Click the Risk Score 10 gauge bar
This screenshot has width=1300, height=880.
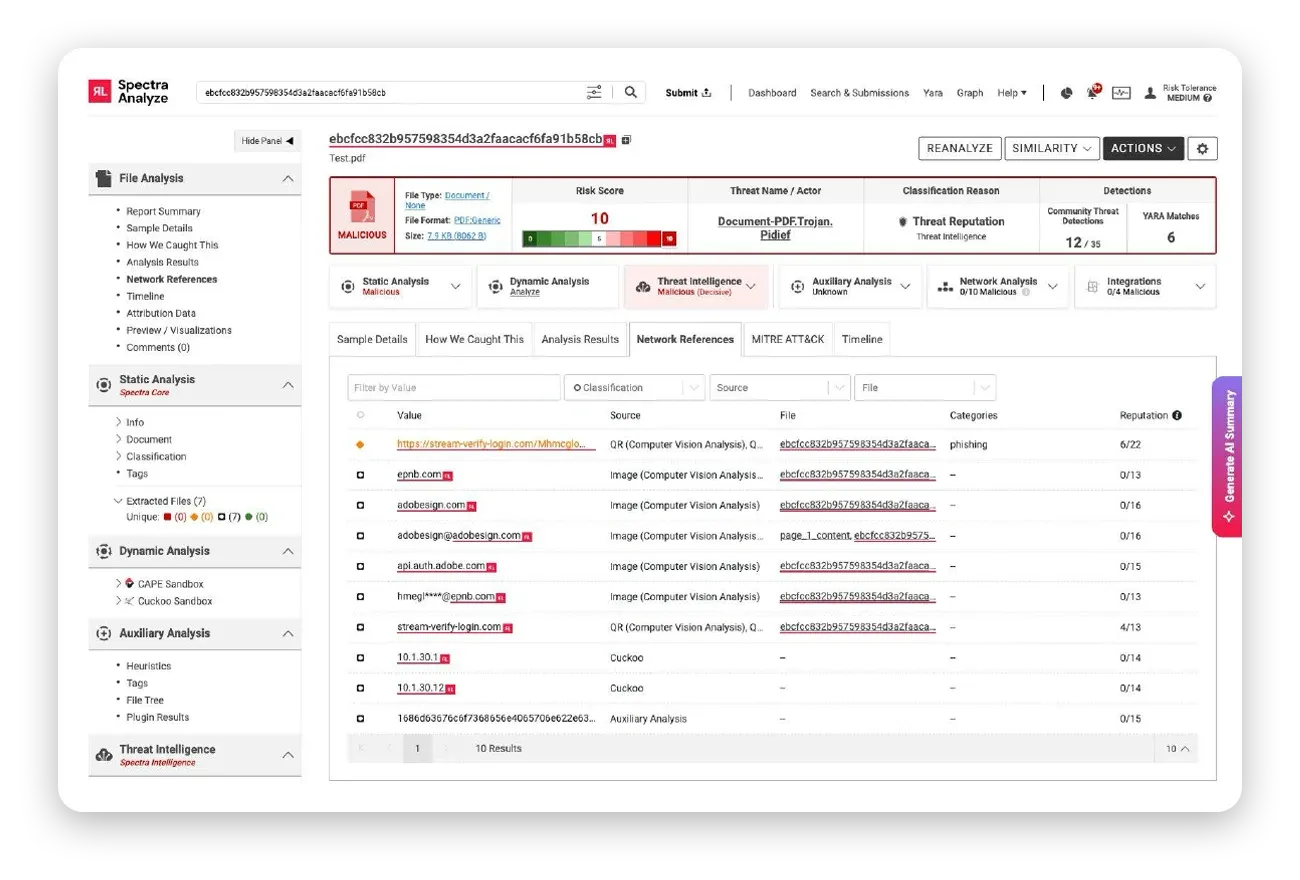(x=601, y=239)
